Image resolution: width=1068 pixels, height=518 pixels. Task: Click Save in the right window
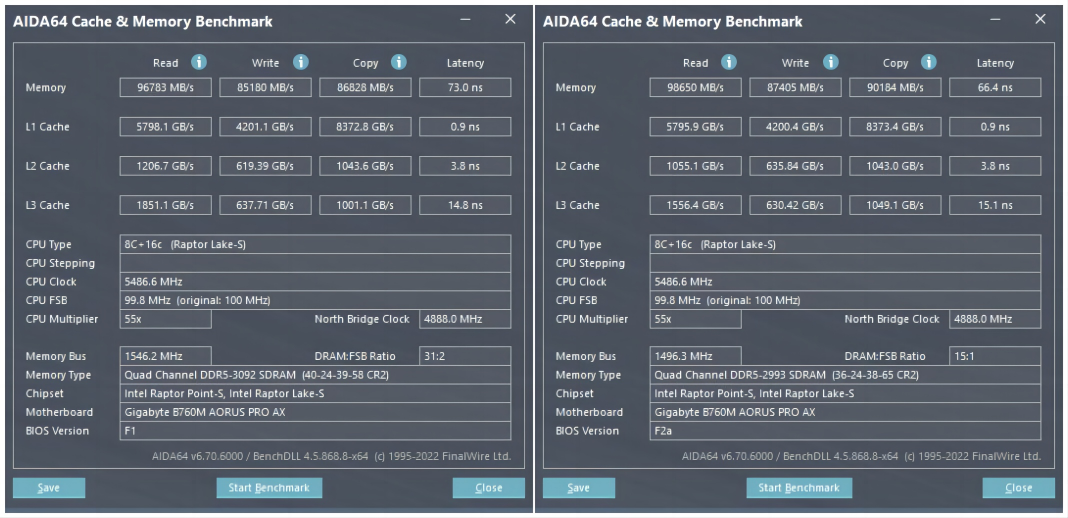click(579, 488)
